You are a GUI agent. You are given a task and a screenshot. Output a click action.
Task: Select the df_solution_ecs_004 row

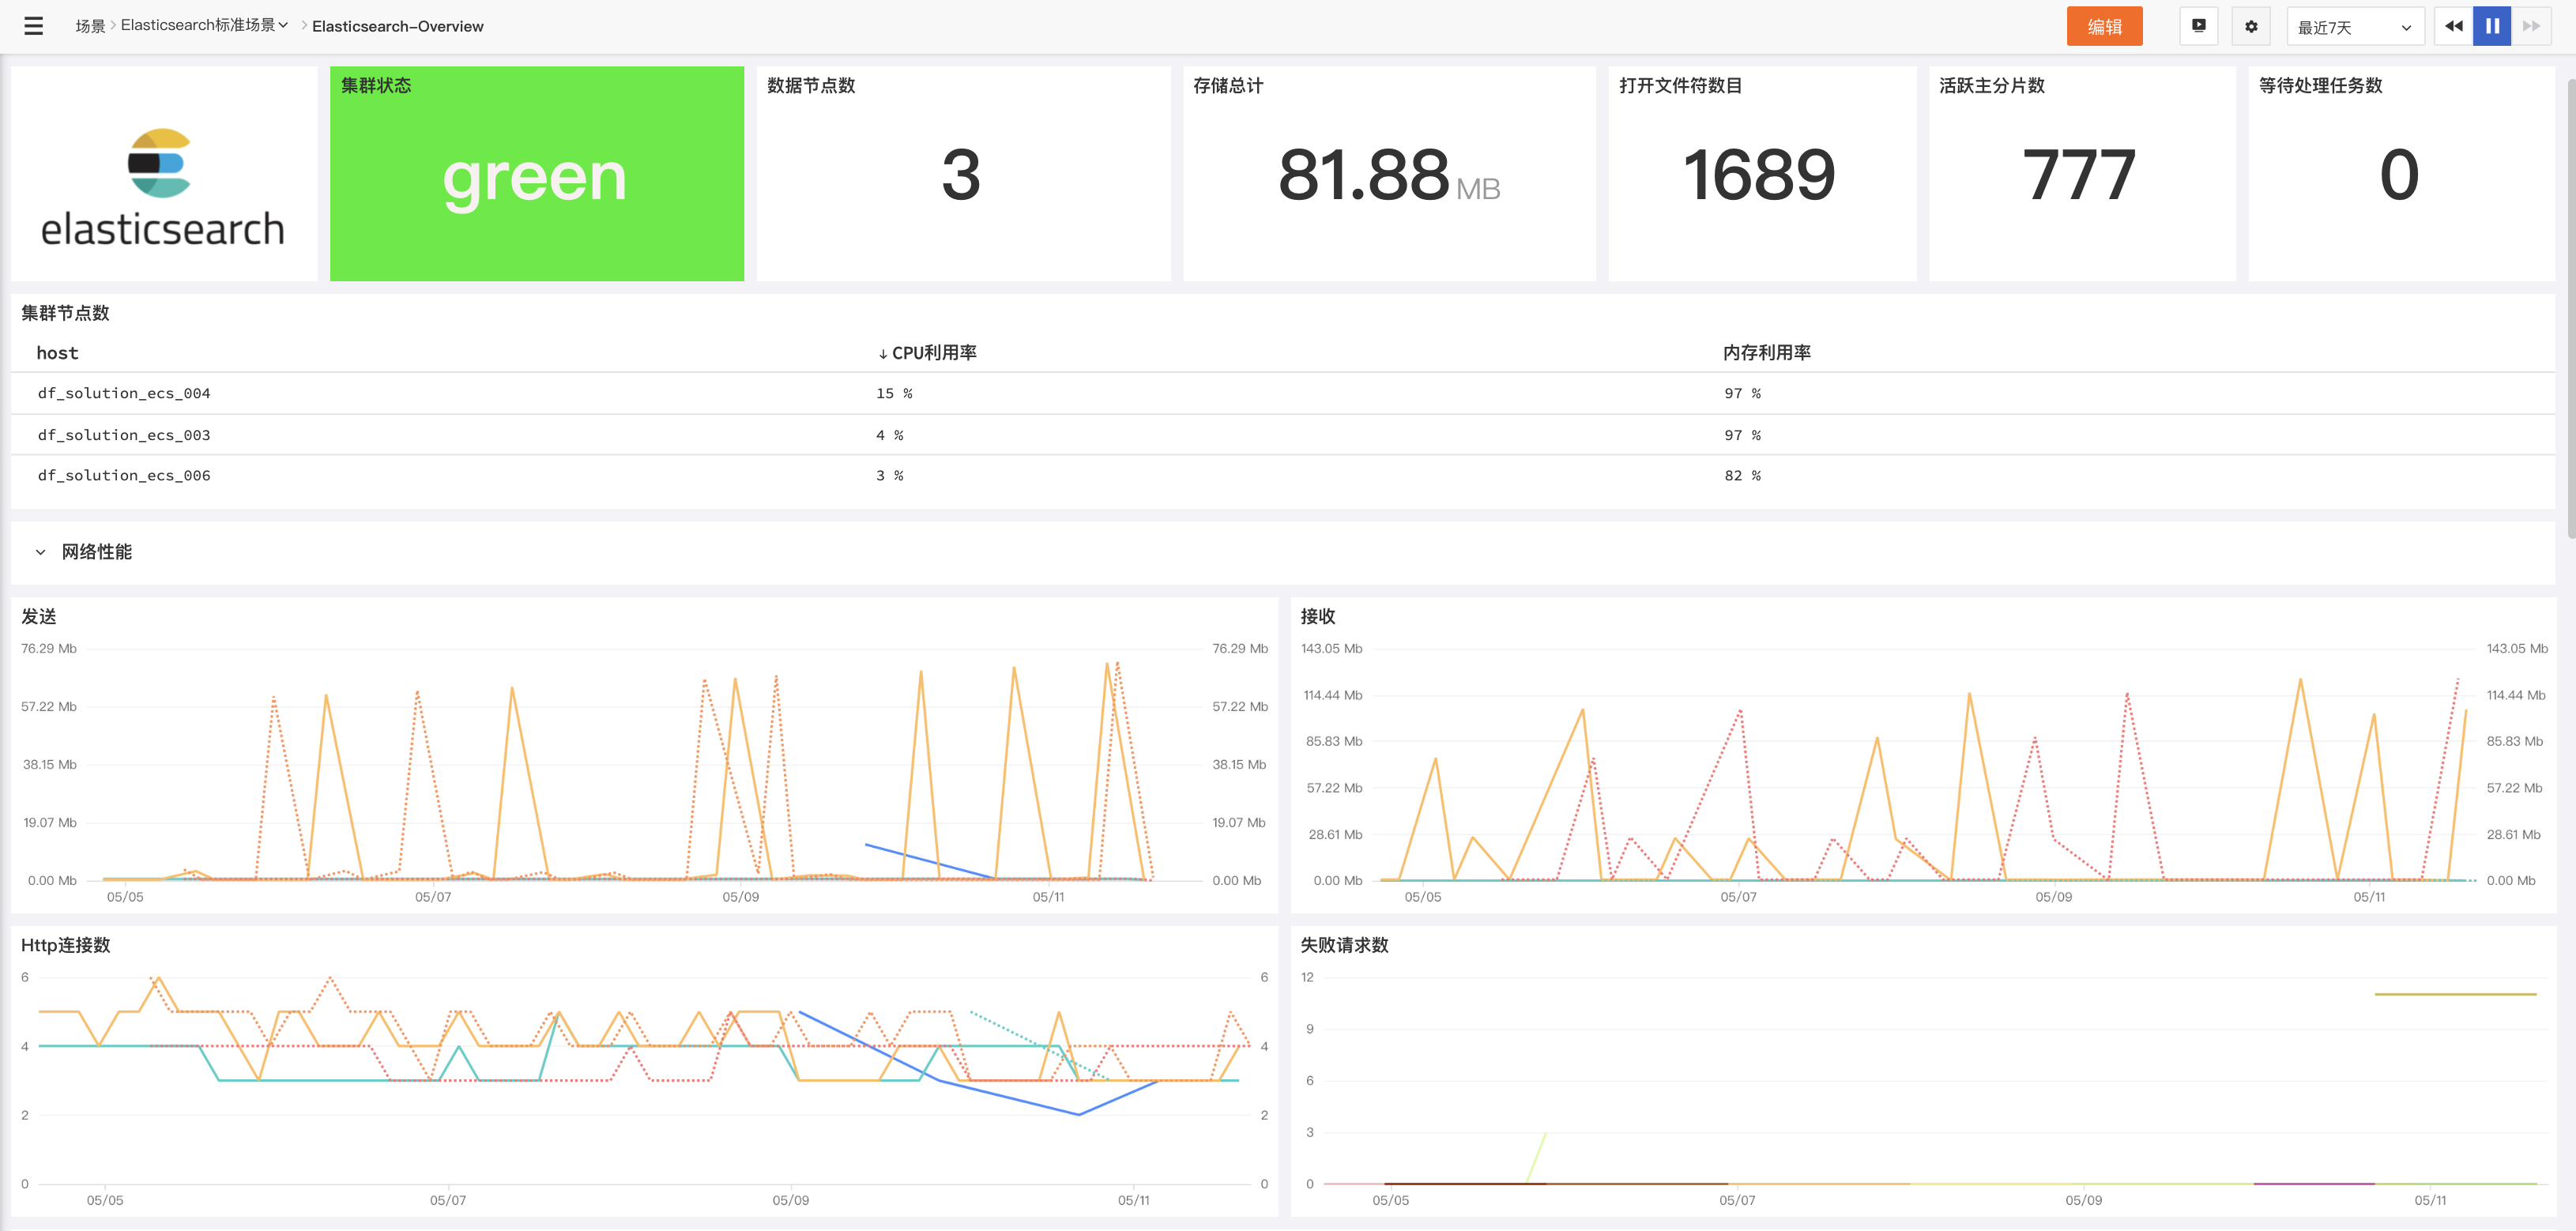(x=124, y=394)
